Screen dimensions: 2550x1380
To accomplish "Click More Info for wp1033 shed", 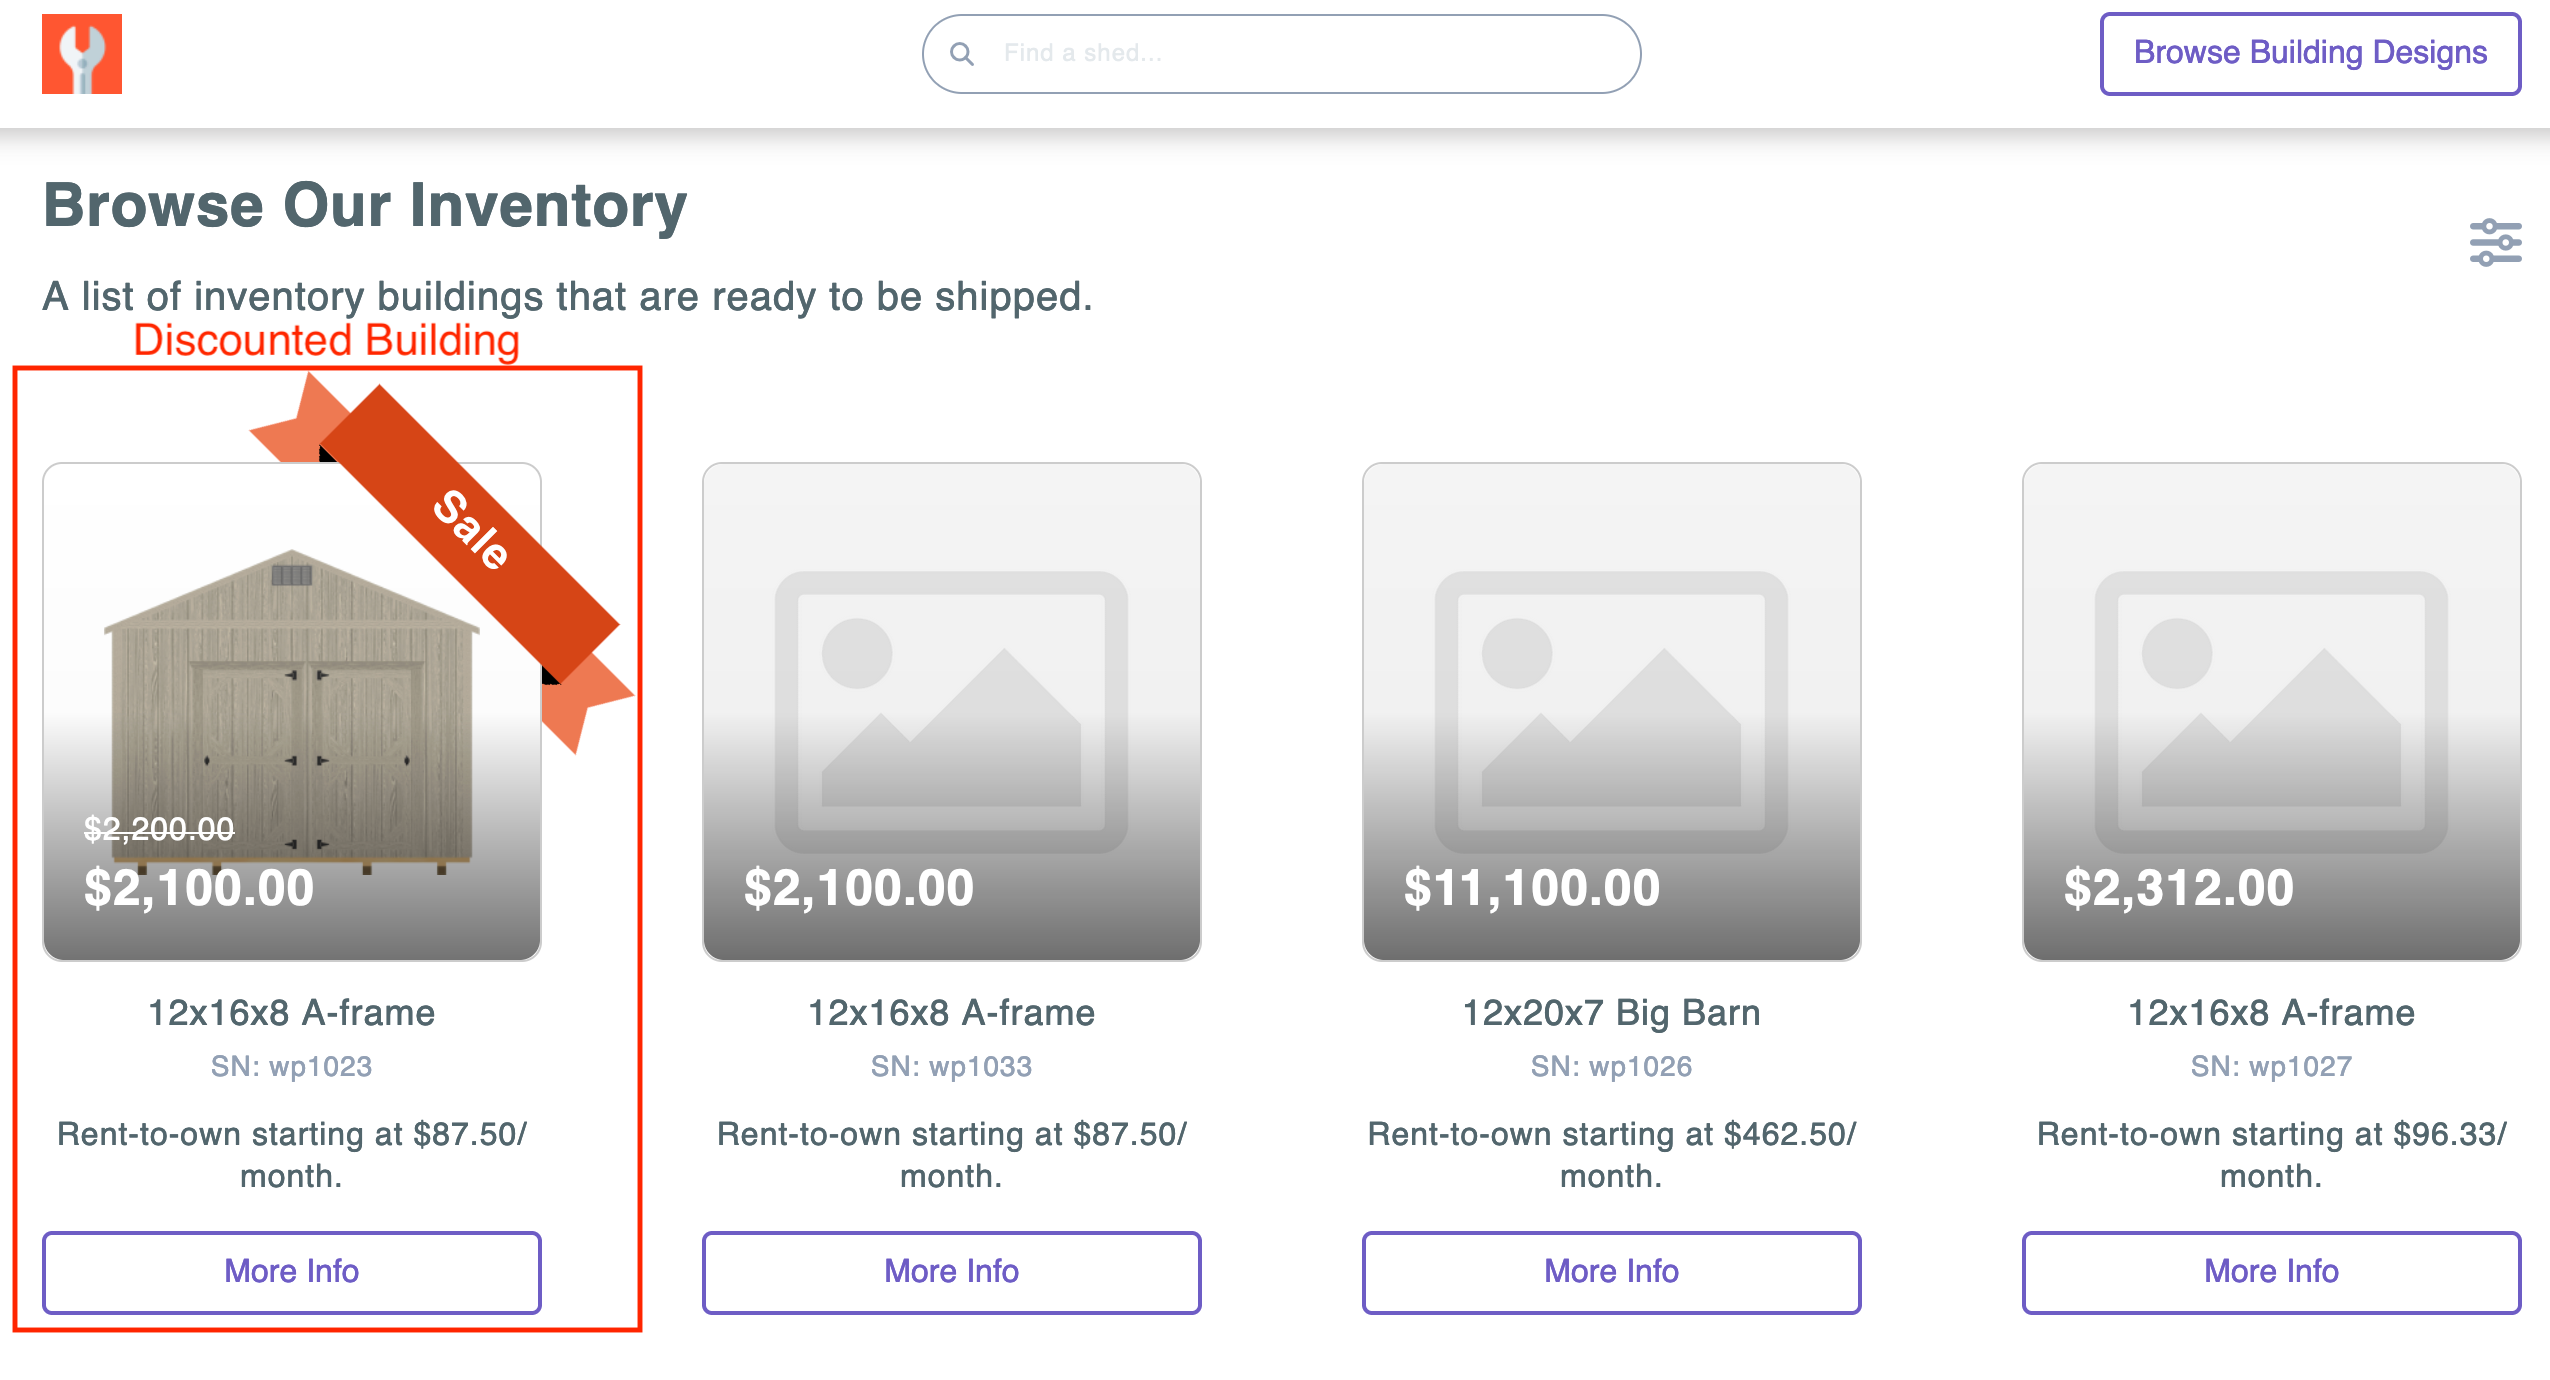I will click(x=951, y=1271).
